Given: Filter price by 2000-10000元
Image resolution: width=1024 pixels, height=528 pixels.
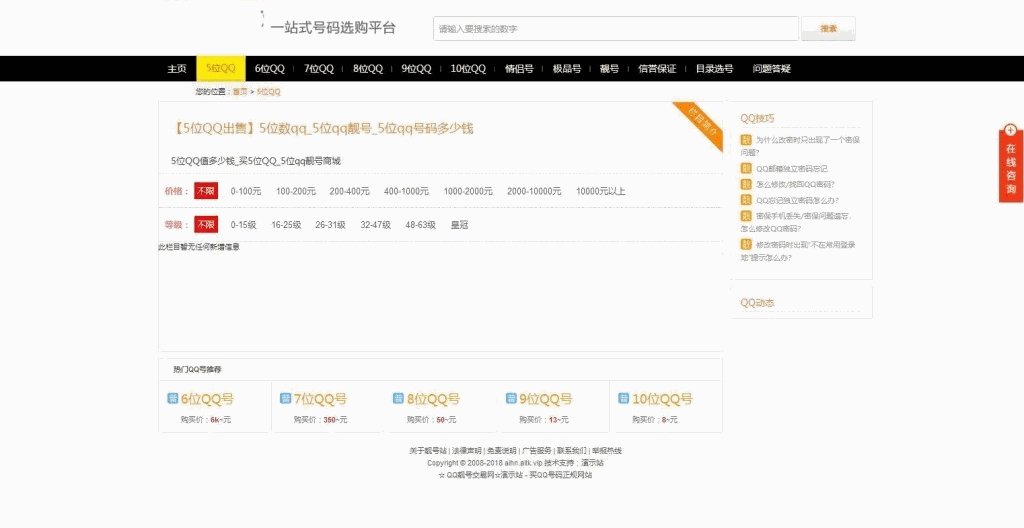Looking at the screenshot, I should click(x=534, y=191).
